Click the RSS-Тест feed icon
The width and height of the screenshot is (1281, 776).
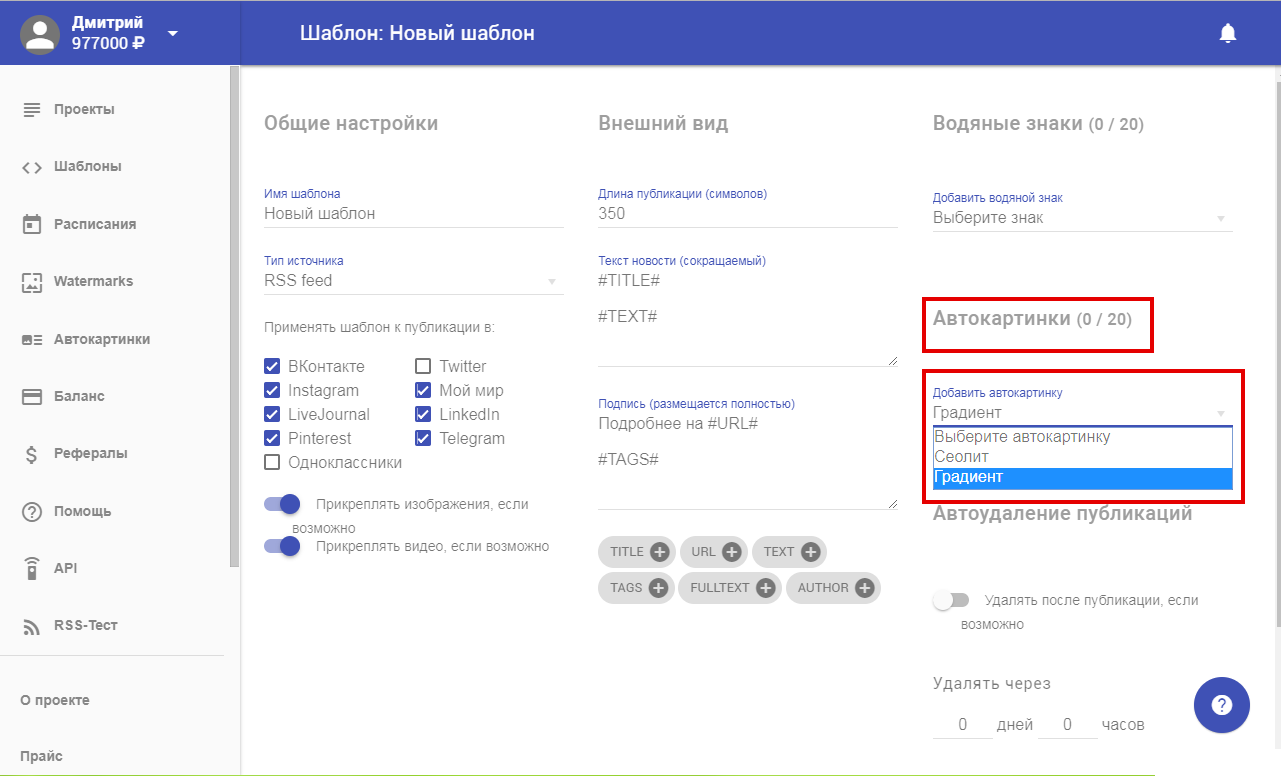(32, 626)
